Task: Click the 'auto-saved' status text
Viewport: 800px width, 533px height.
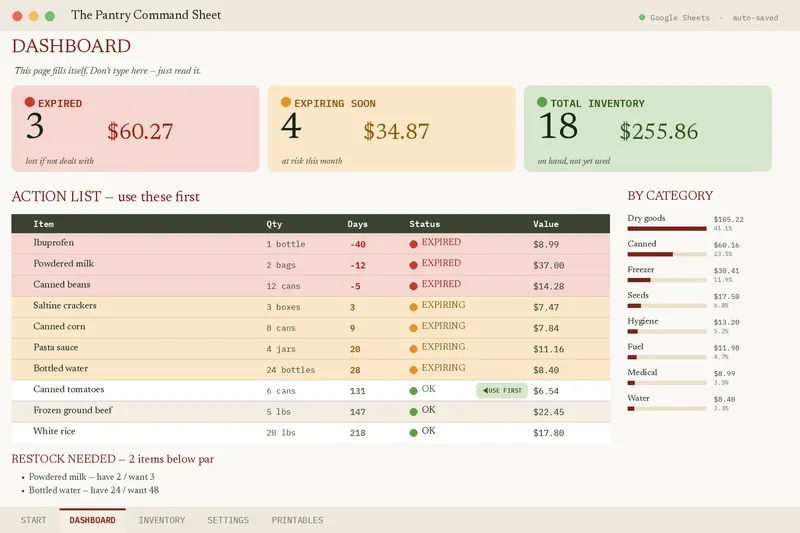Action: [x=755, y=18]
